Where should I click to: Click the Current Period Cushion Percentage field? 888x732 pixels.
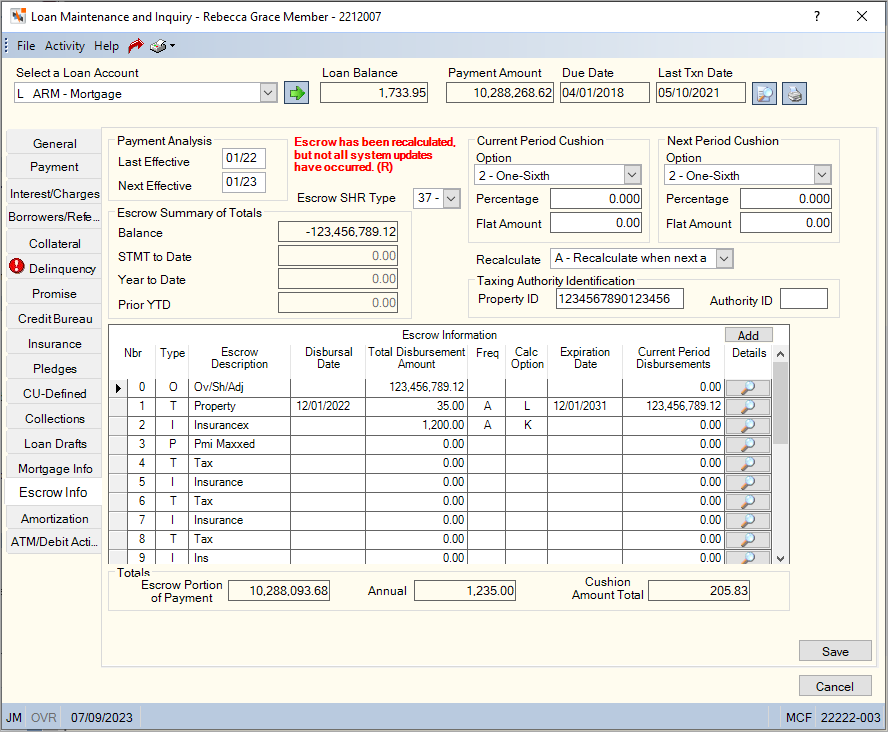click(x=596, y=199)
